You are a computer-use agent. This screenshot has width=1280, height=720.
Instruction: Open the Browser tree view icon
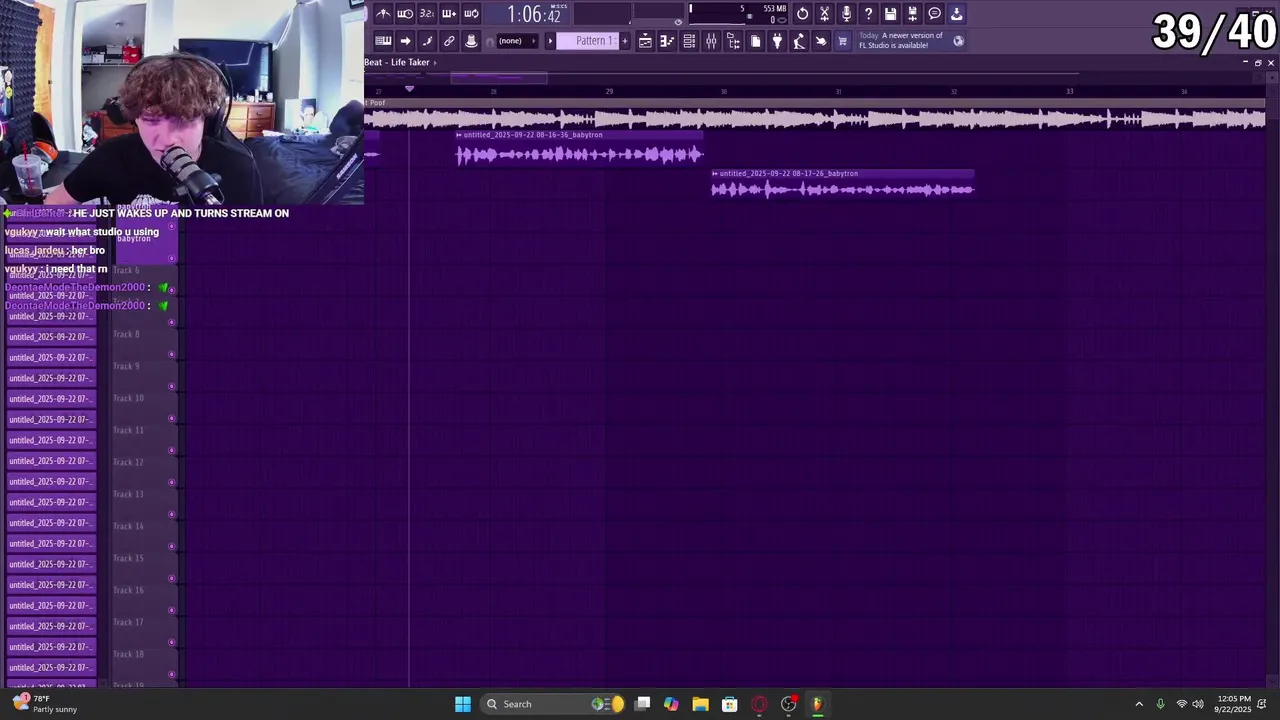tap(733, 41)
